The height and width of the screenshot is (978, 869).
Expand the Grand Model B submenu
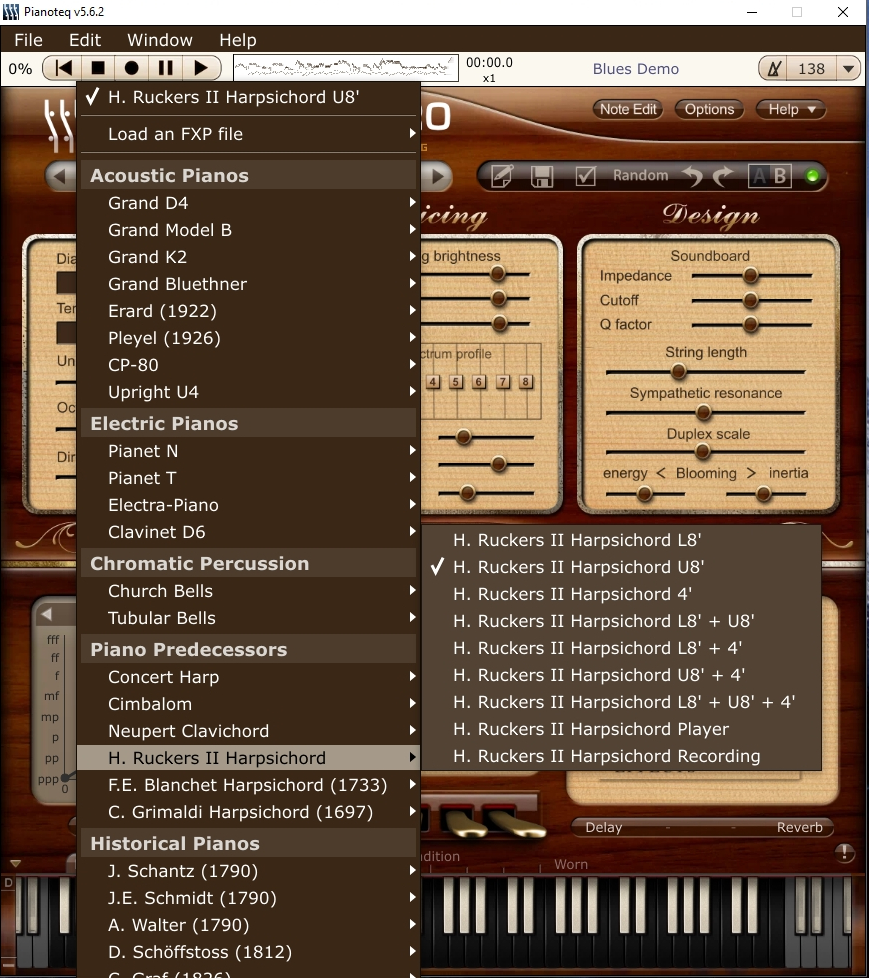pyautogui.click(x=248, y=230)
